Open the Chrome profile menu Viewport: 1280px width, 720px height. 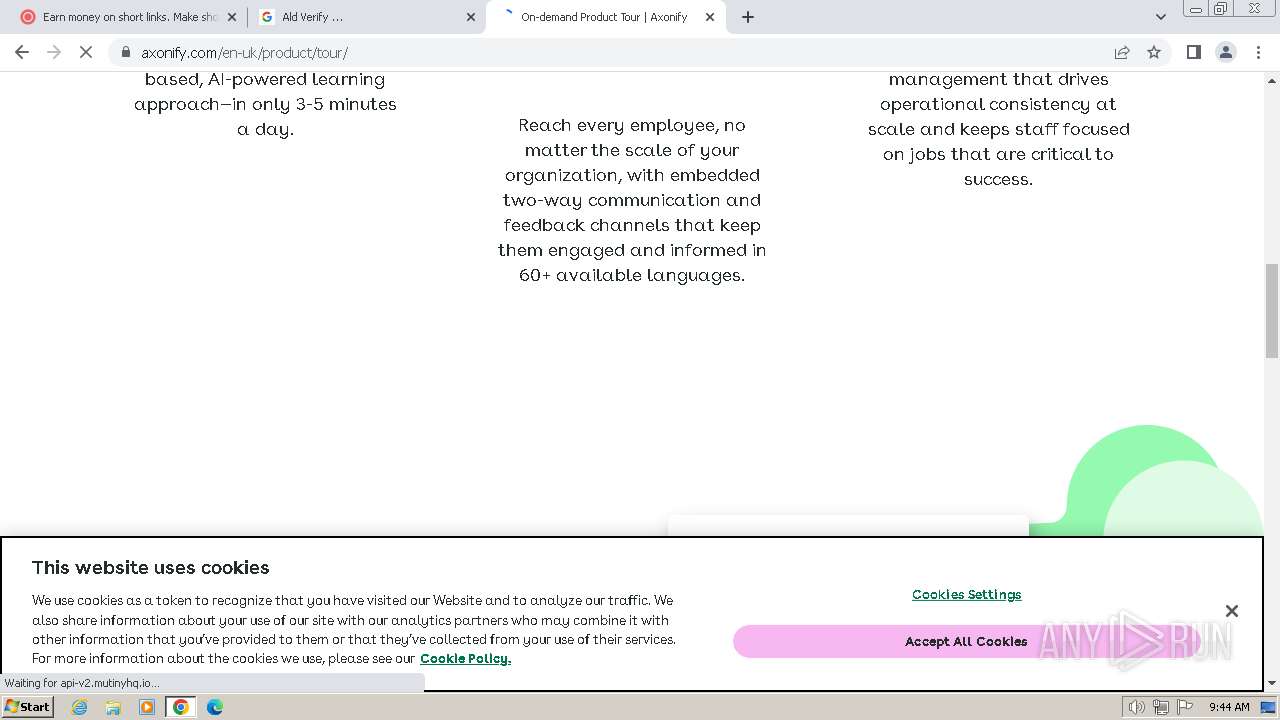click(x=1225, y=52)
